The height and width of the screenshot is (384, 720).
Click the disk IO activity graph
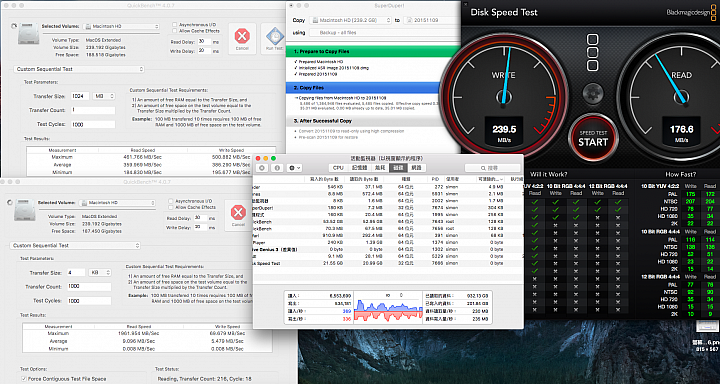[389, 307]
